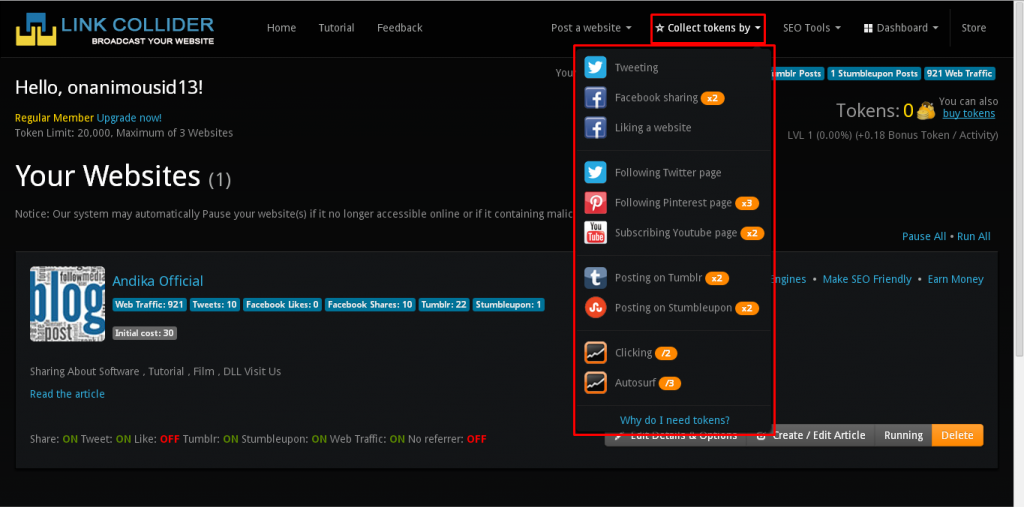Expand the SEO Tools dropdown
This screenshot has width=1024, height=507.
click(x=812, y=28)
